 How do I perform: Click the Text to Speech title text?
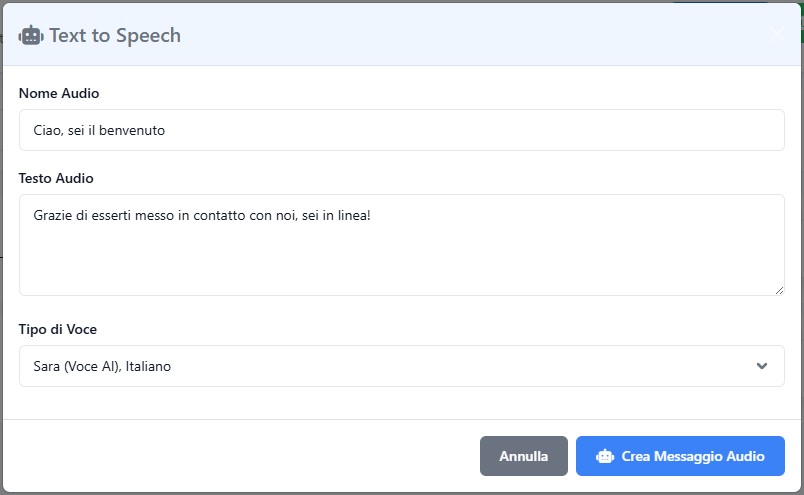click(115, 36)
